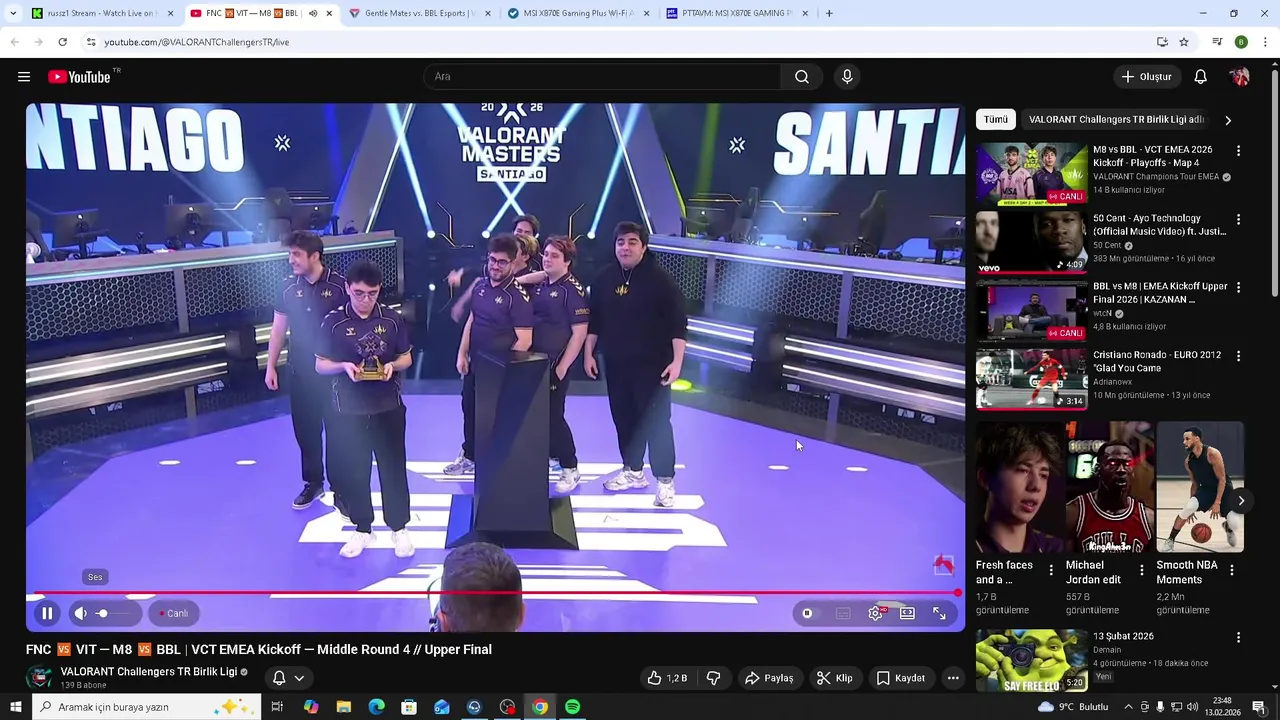
Task: Mute the video with the speaker icon
Action: (81, 613)
